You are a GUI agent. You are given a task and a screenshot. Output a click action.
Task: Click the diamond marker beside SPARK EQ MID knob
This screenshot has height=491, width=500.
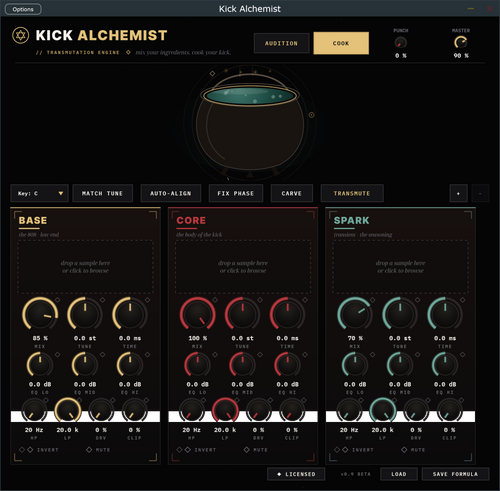[x=418, y=355]
